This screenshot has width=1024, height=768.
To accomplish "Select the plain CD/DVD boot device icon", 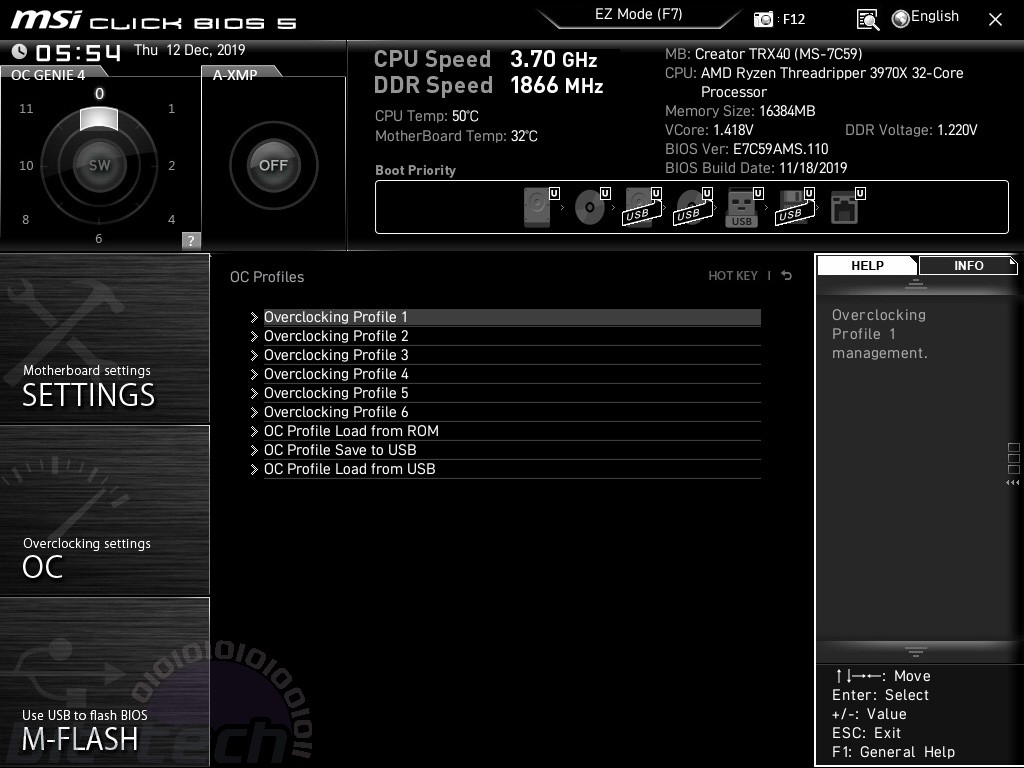I will pos(589,207).
